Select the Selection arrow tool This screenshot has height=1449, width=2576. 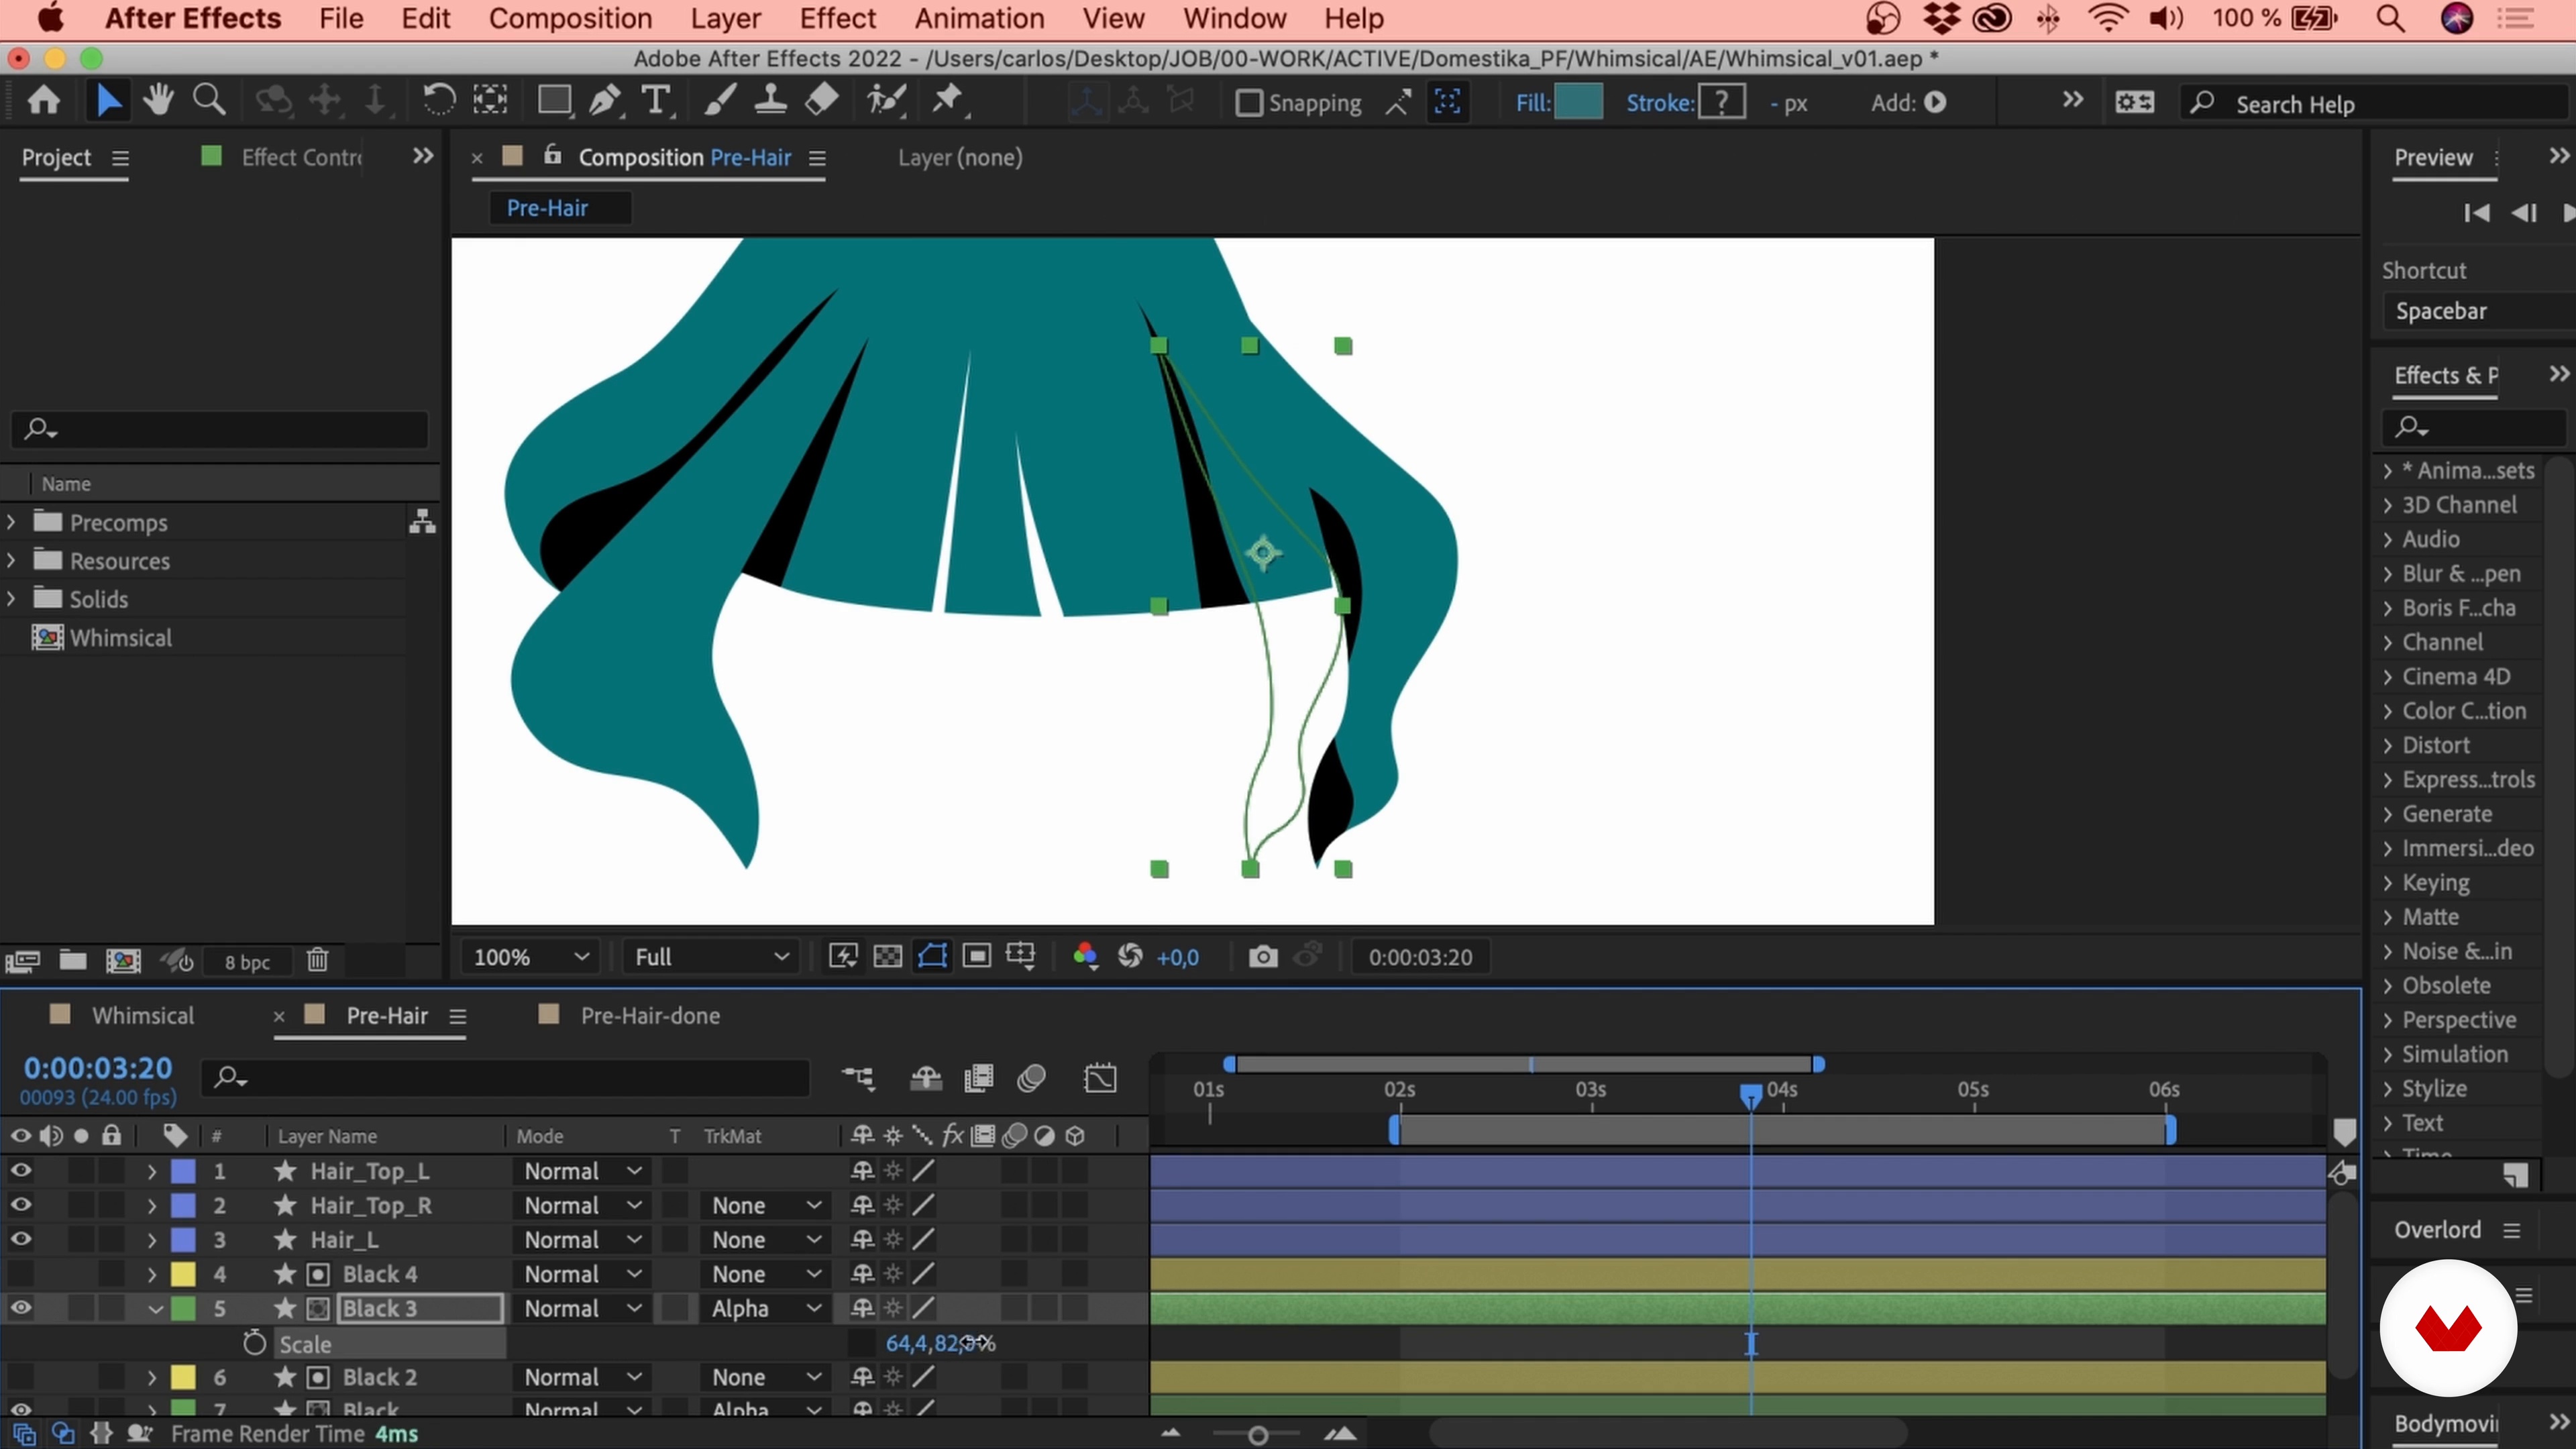pyautogui.click(x=108, y=101)
